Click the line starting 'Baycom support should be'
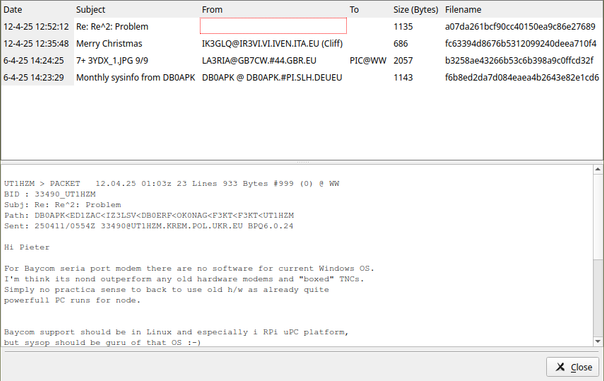Viewport: 604px width, 381px height. [176, 332]
